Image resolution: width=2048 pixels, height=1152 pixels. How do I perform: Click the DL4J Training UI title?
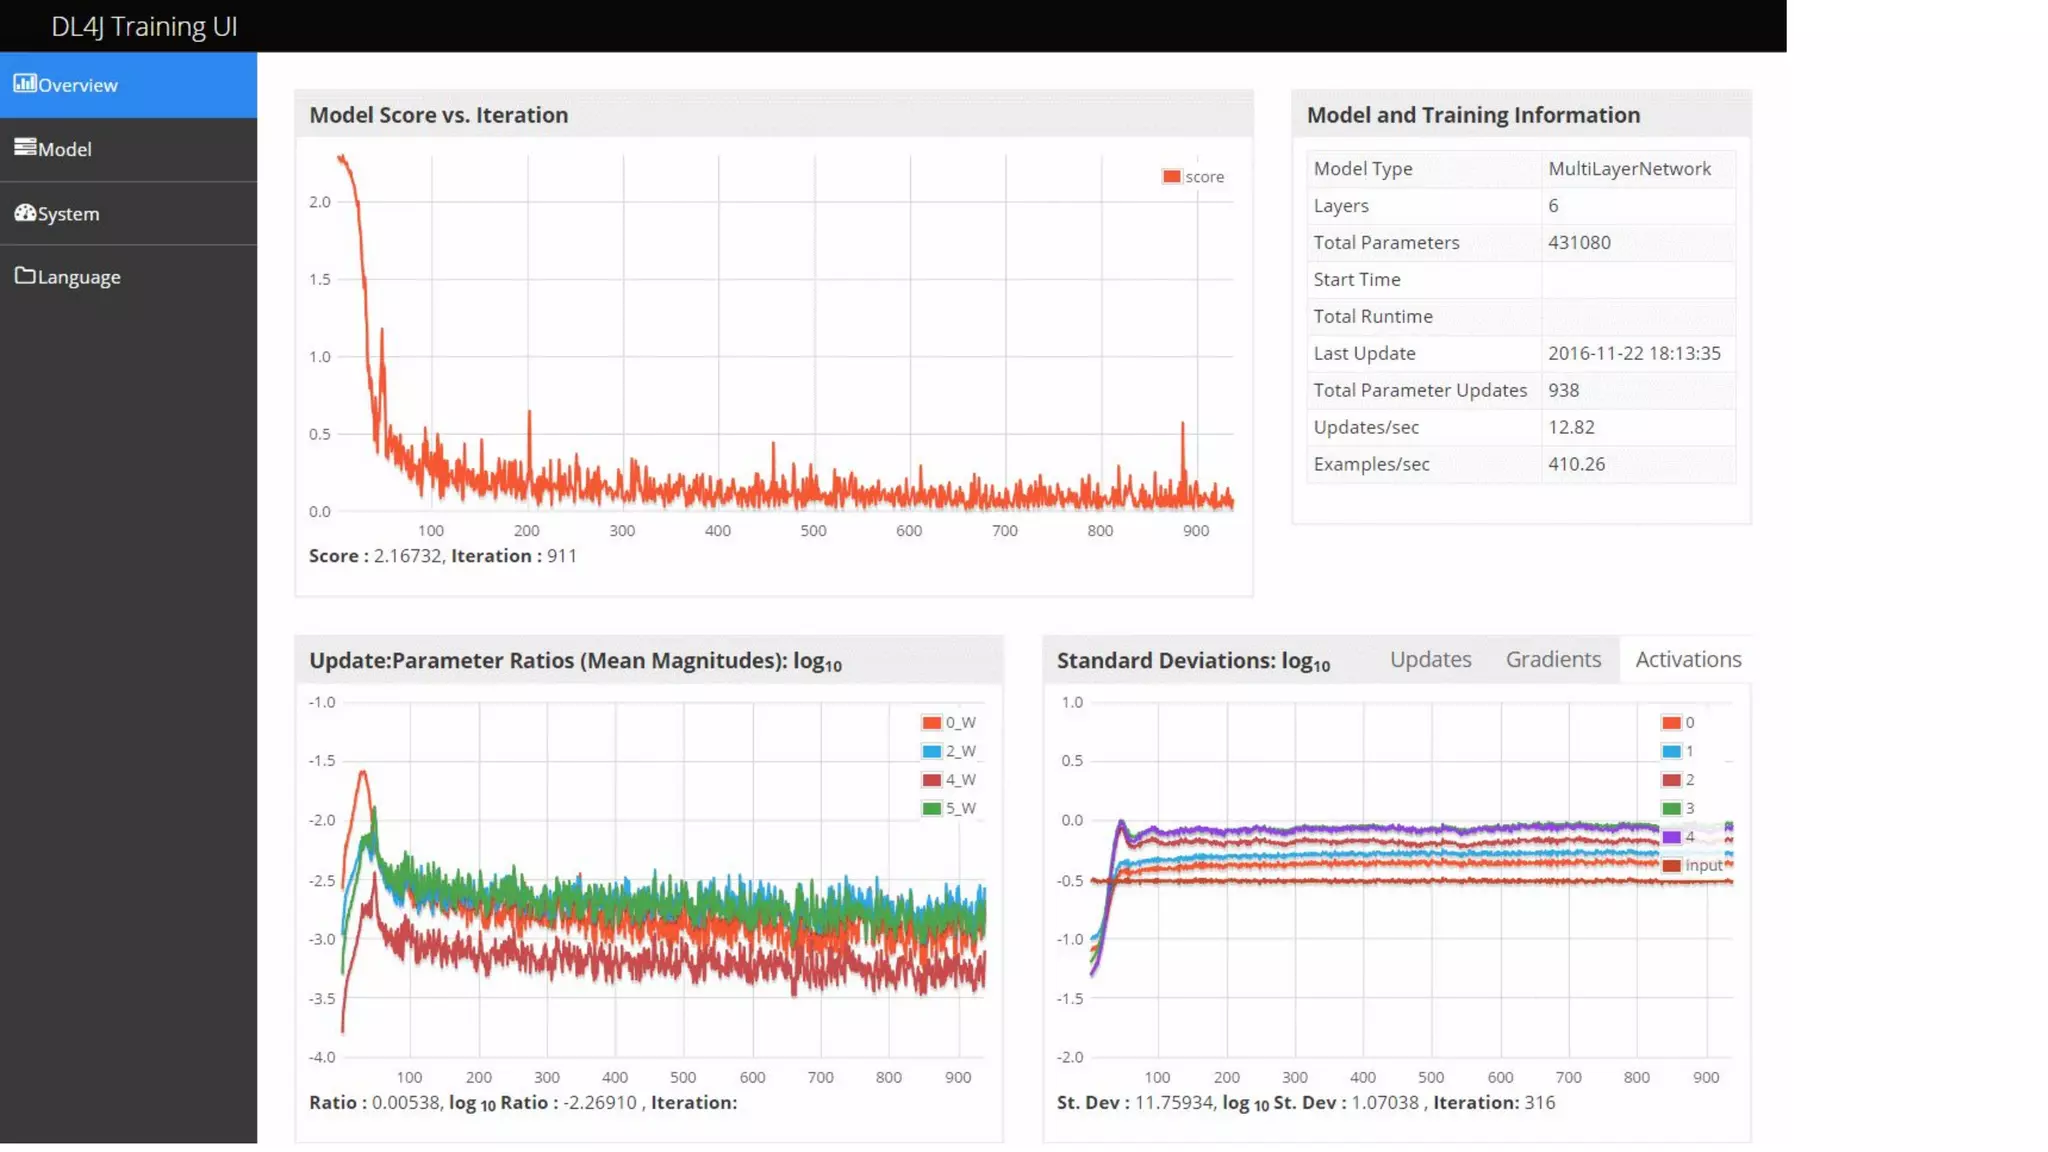coord(144,26)
